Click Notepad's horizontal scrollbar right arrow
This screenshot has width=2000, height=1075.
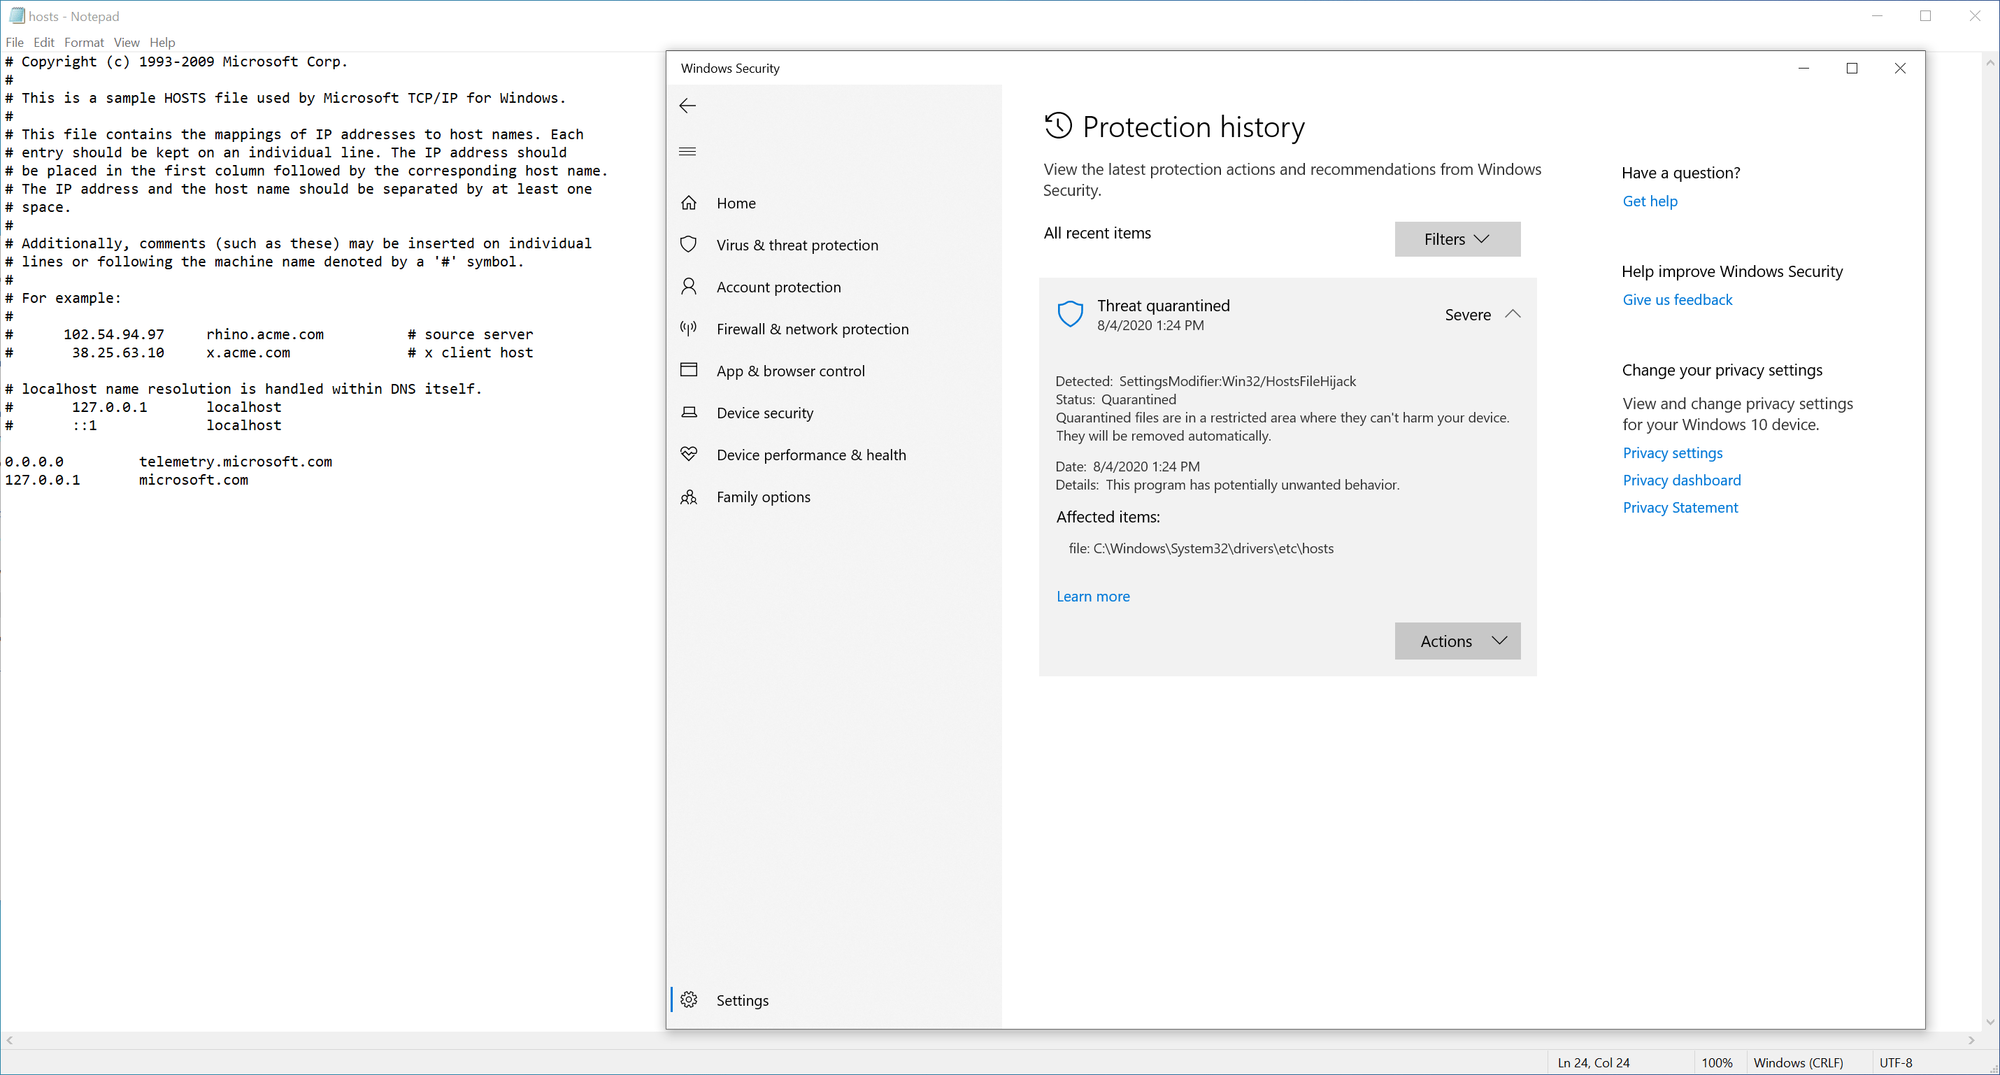click(x=1972, y=1041)
